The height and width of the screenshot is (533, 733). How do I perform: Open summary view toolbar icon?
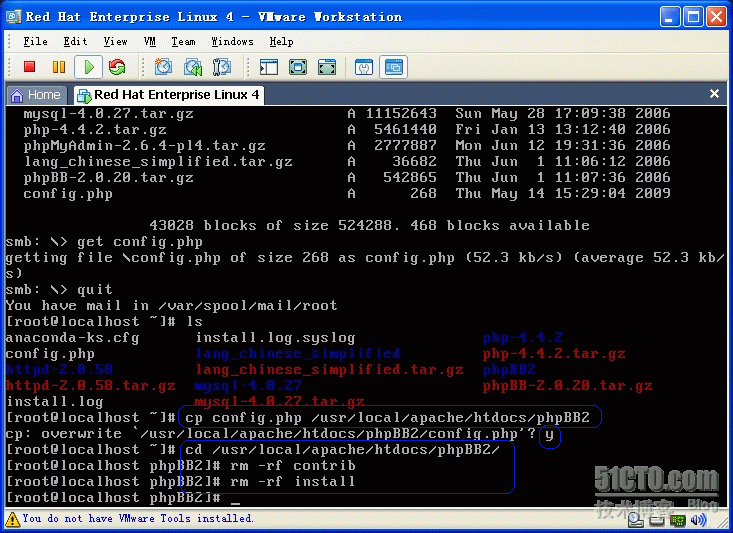click(x=364, y=67)
